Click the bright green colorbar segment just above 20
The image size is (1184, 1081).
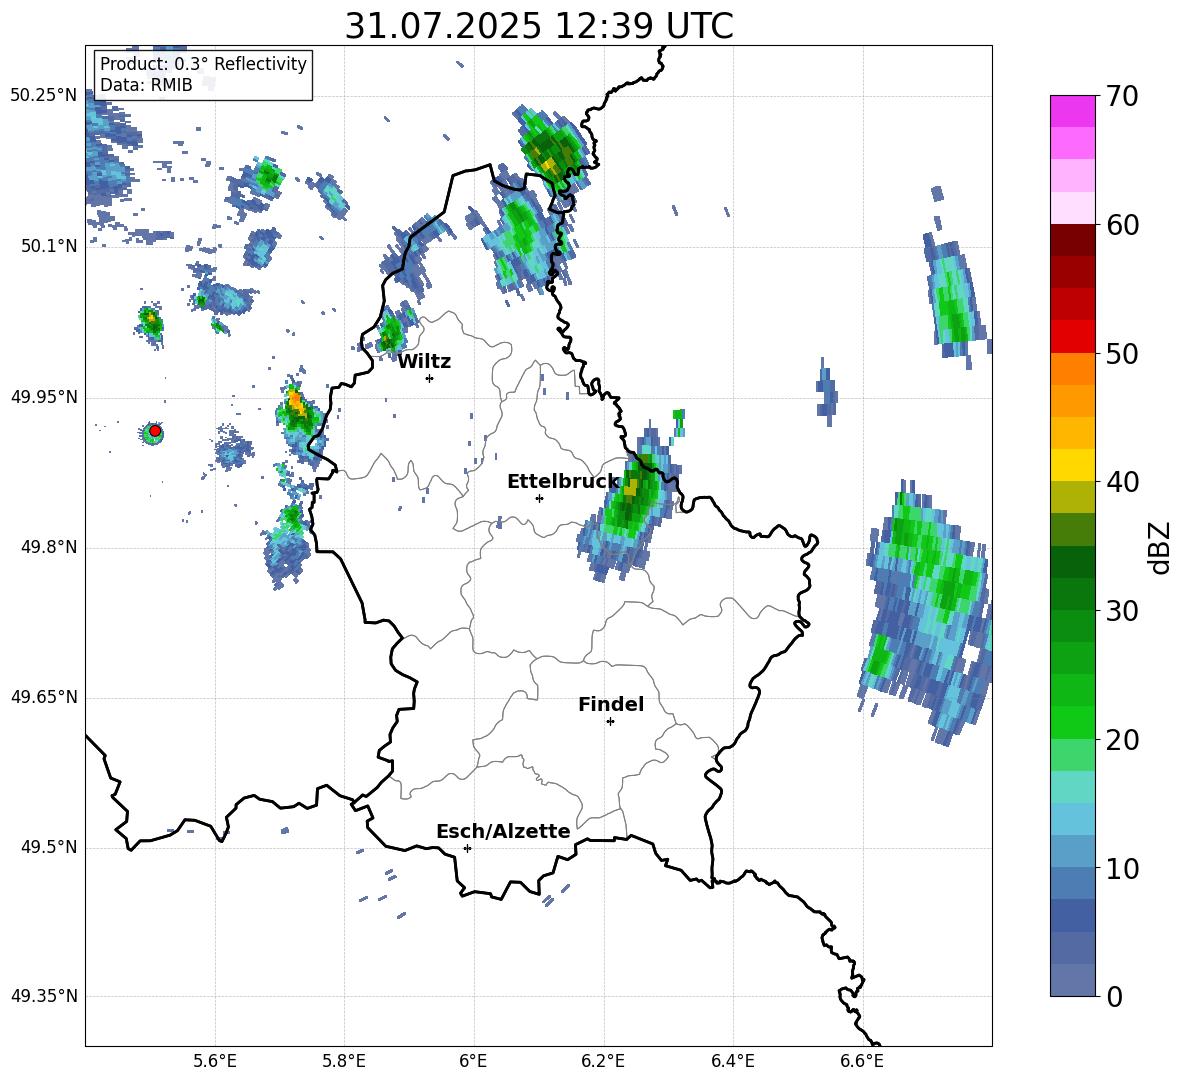(1072, 722)
